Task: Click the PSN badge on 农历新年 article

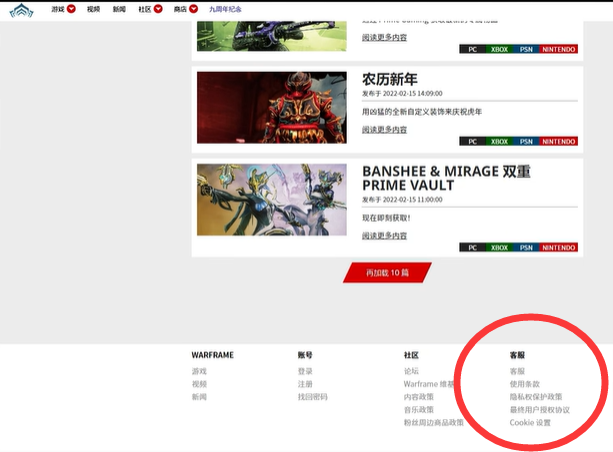Action: click(526, 142)
